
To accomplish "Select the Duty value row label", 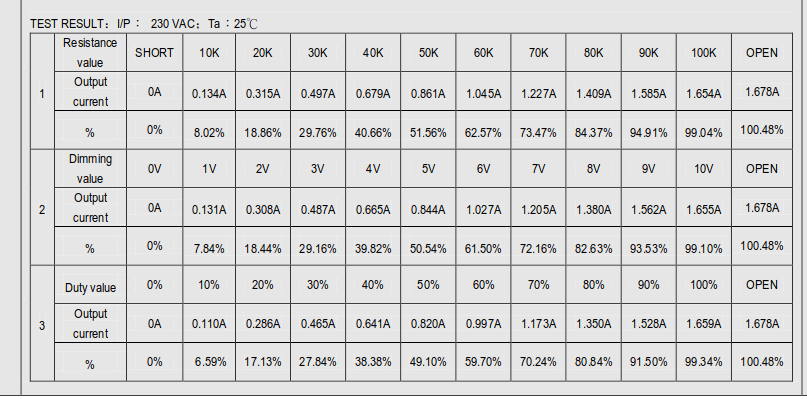I will (90, 285).
